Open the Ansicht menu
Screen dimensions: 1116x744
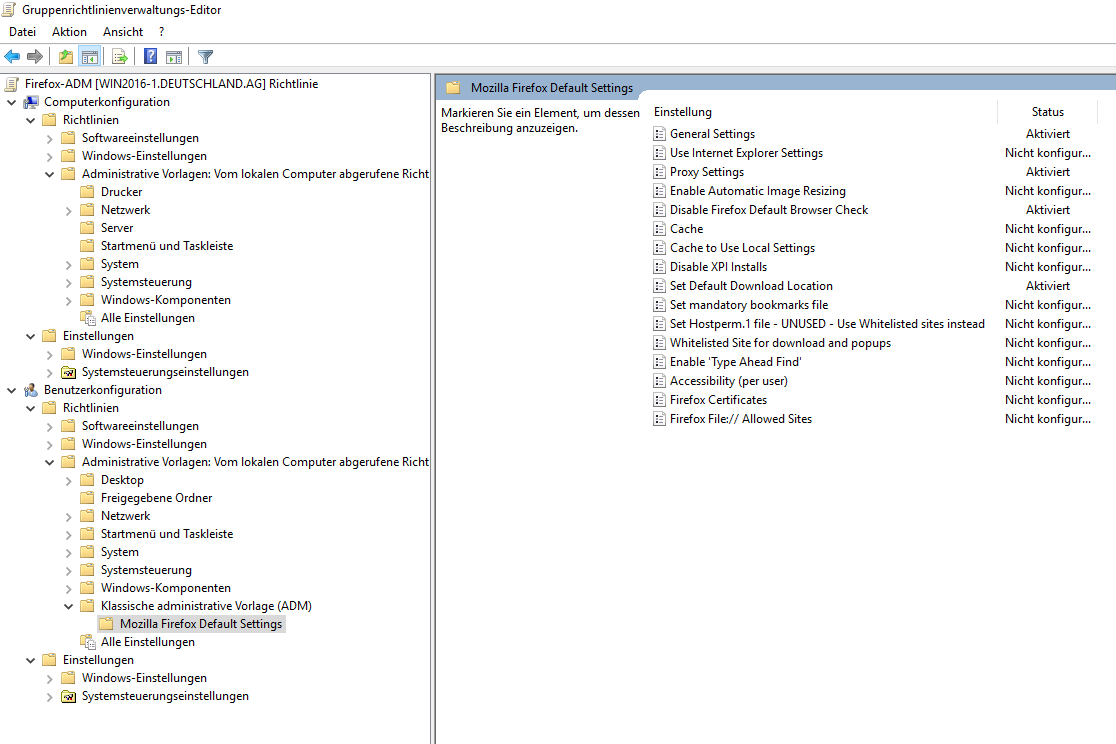pos(123,32)
